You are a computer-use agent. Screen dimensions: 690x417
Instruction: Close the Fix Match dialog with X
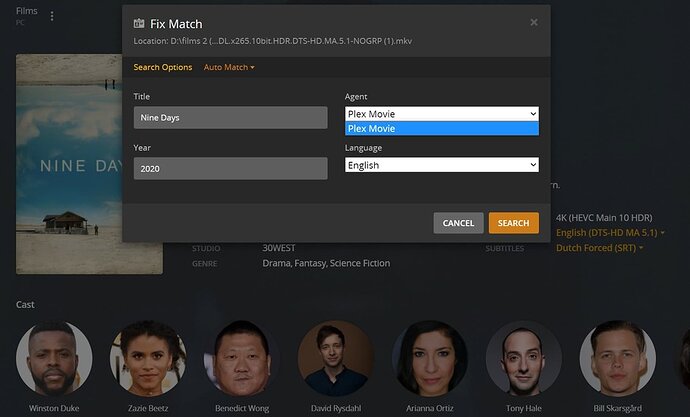coord(534,22)
